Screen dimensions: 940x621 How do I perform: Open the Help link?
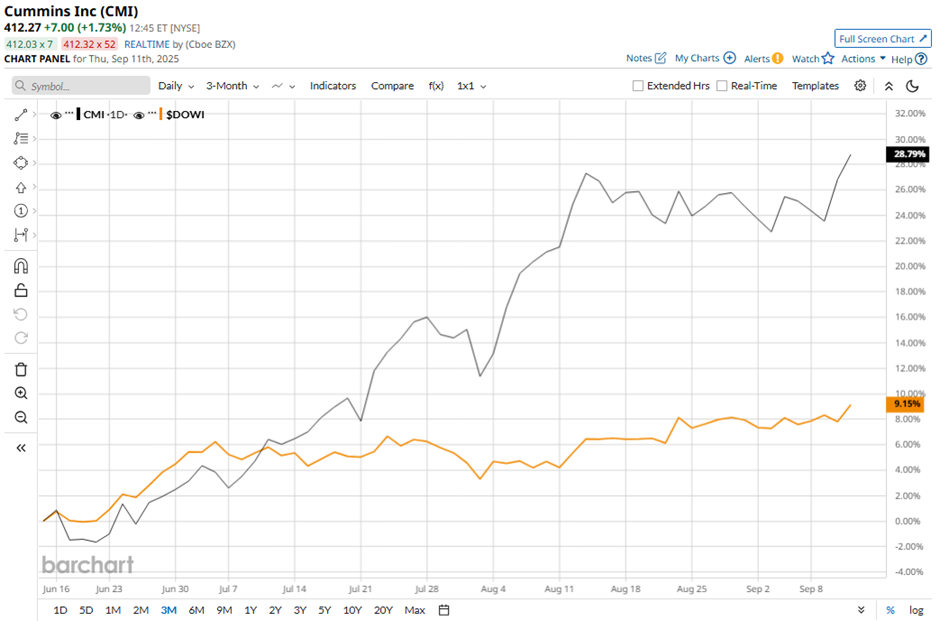pos(909,59)
